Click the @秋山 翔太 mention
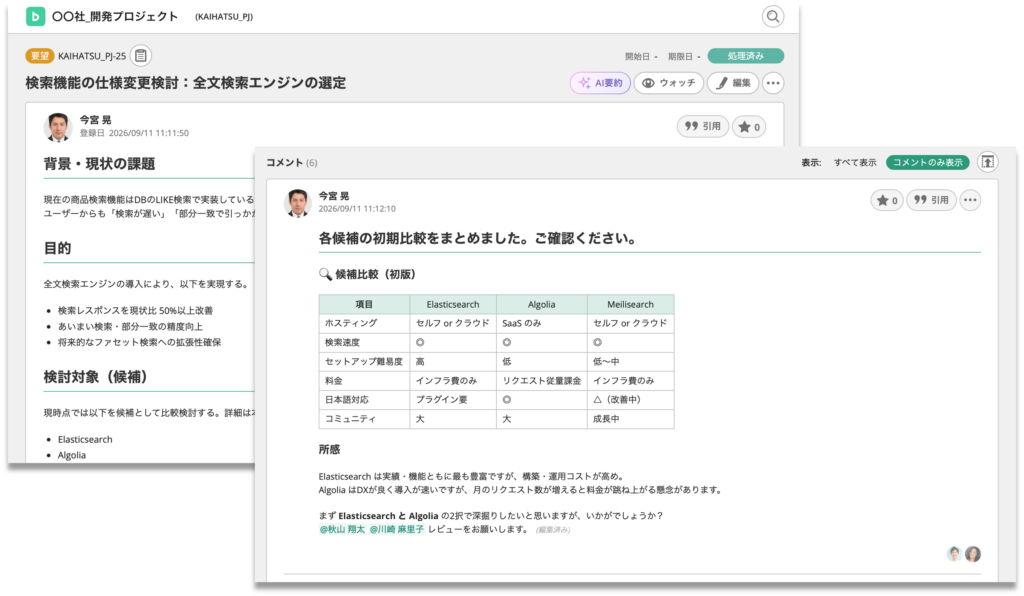 point(342,529)
